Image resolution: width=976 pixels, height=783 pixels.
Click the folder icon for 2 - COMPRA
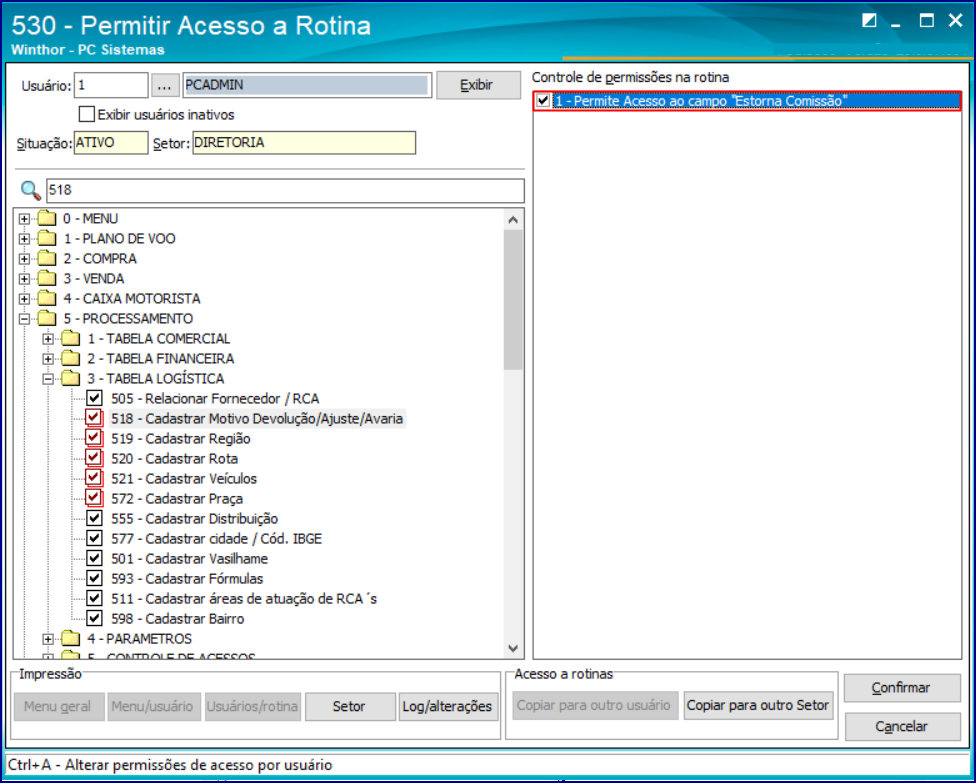(x=47, y=258)
